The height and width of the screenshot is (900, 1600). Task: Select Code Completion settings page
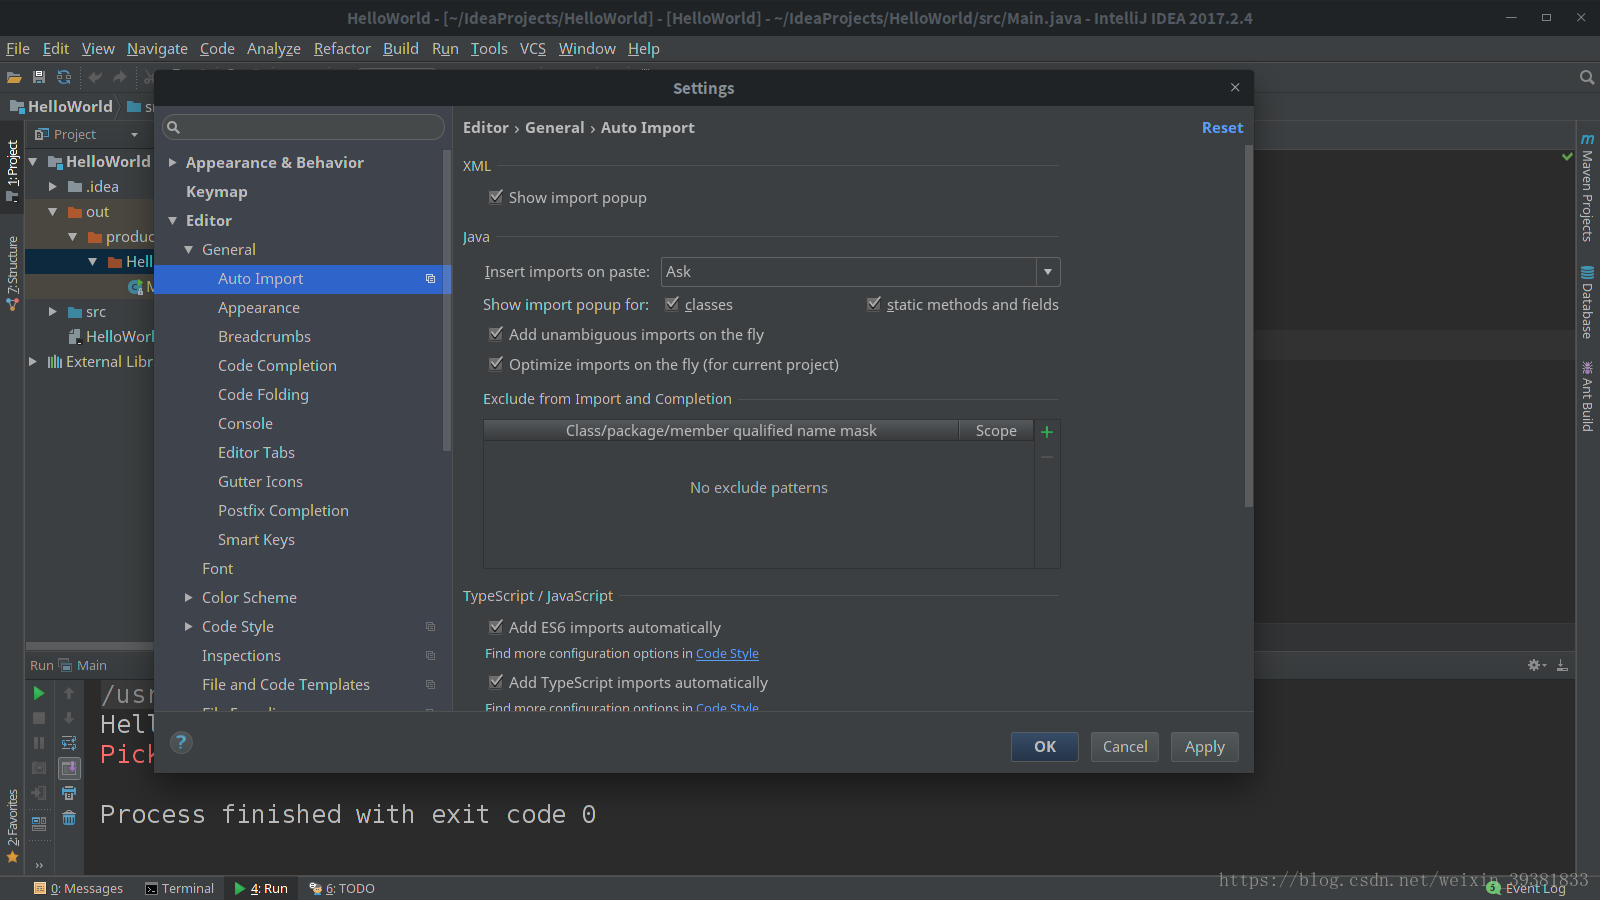point(277,365)
